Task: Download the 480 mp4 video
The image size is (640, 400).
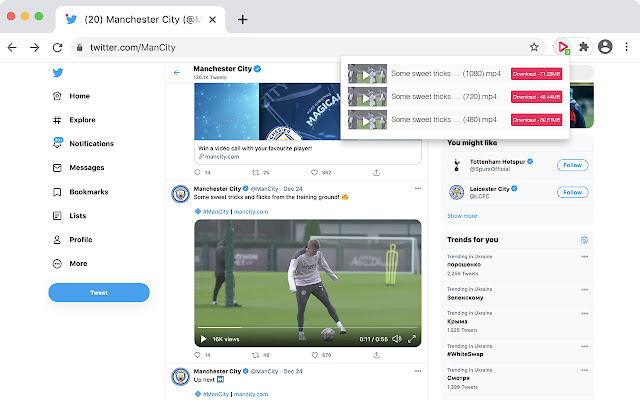Action: click(x=536, y=120)
